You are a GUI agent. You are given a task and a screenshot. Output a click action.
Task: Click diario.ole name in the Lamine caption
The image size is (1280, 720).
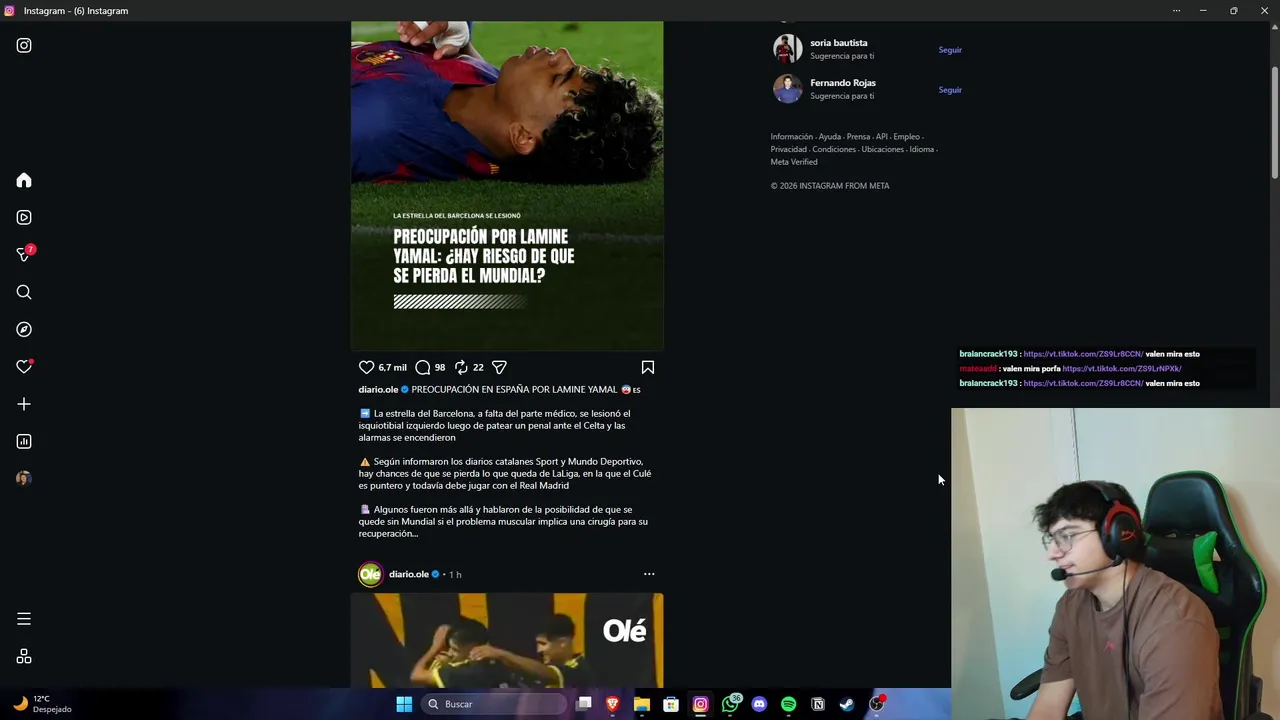pyautogui.click(x=378, y=389)
